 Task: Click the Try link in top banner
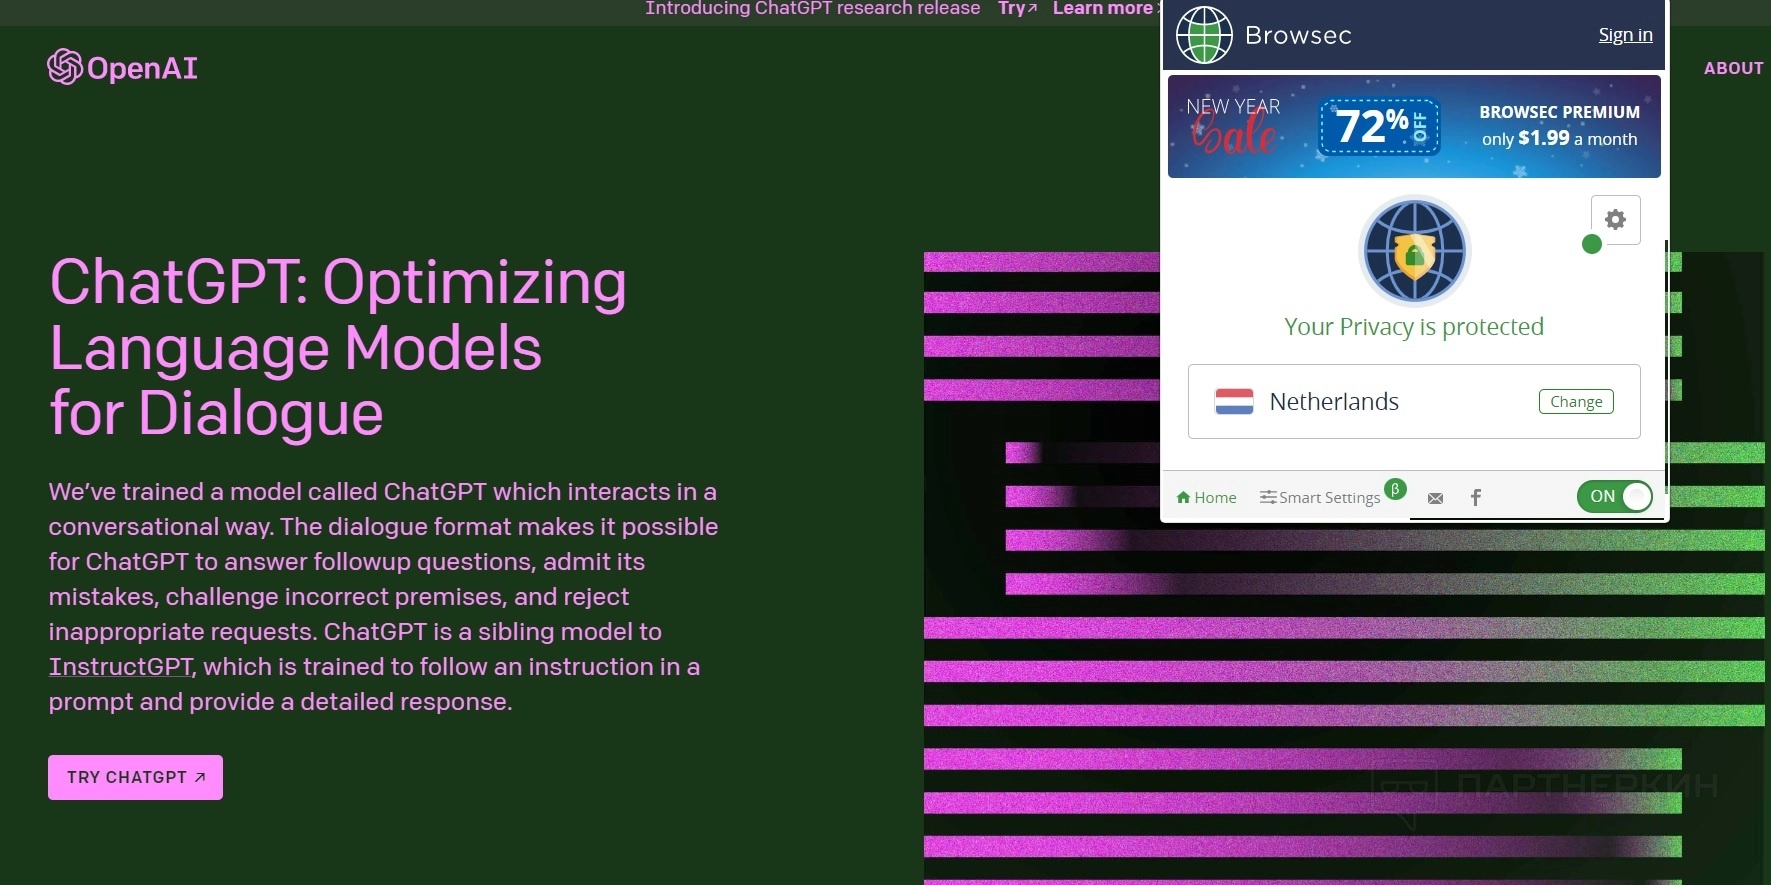(1017, 9)
